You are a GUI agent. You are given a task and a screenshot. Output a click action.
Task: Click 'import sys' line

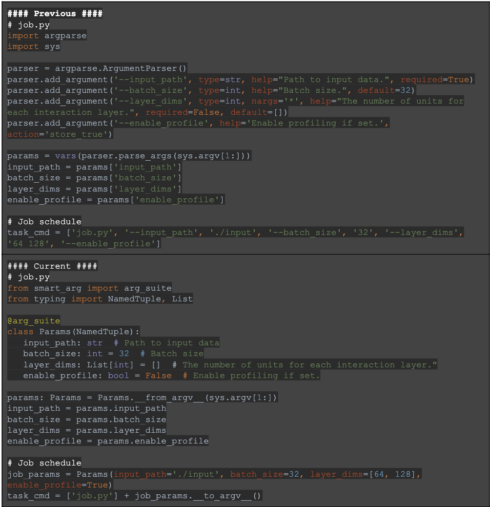tap(34, 47)
